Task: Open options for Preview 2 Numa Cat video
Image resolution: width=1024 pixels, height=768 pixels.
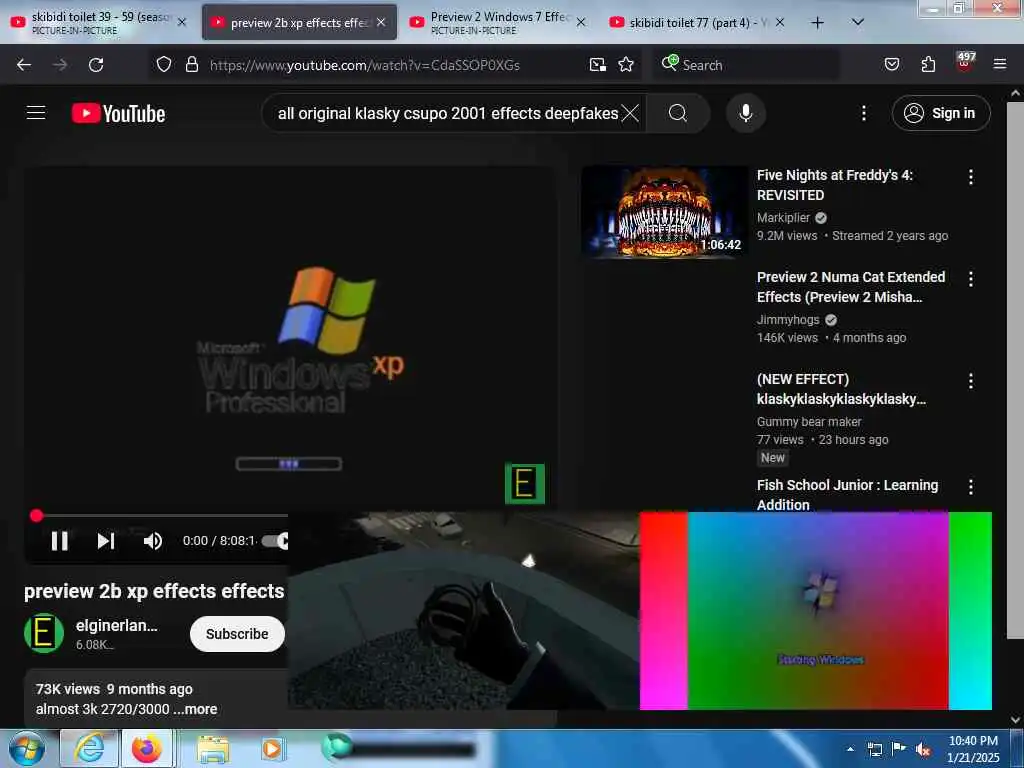Action: [x=970, y=279]
